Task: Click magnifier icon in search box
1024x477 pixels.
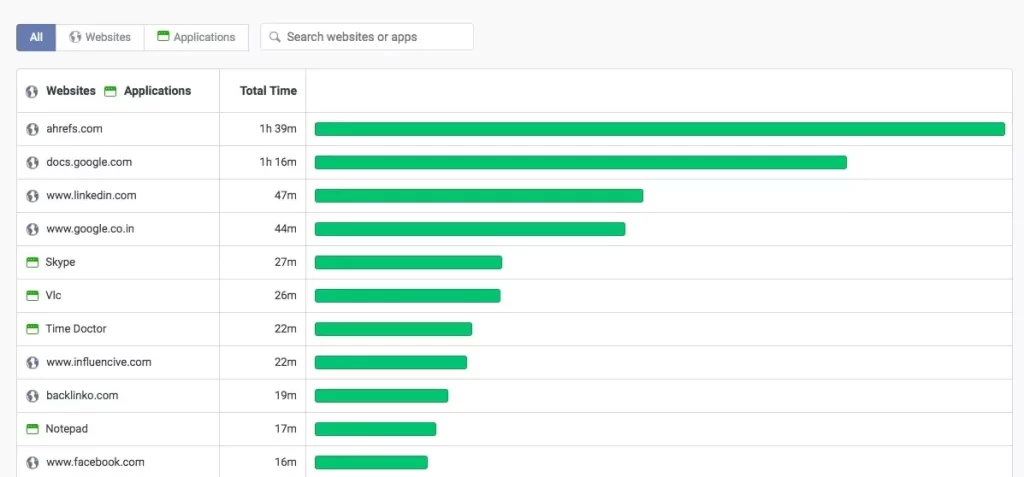Action: click(x=275, y=37)
